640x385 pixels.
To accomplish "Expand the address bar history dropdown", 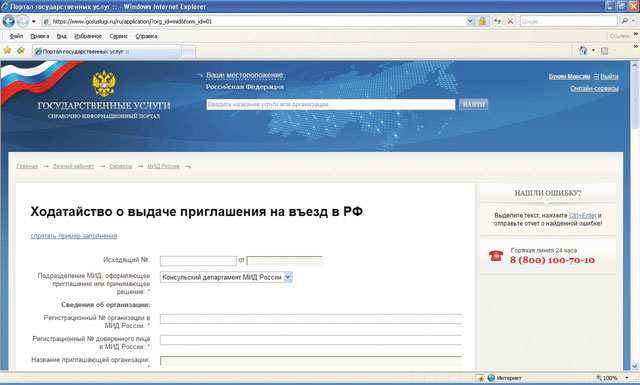I will click(x=470, y=21).
